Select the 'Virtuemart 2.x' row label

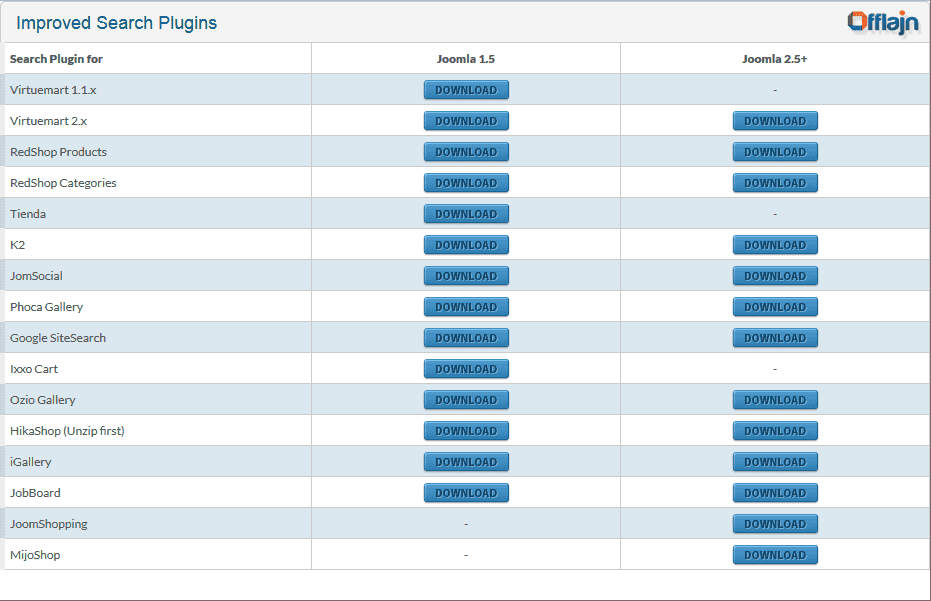(48, 121)
